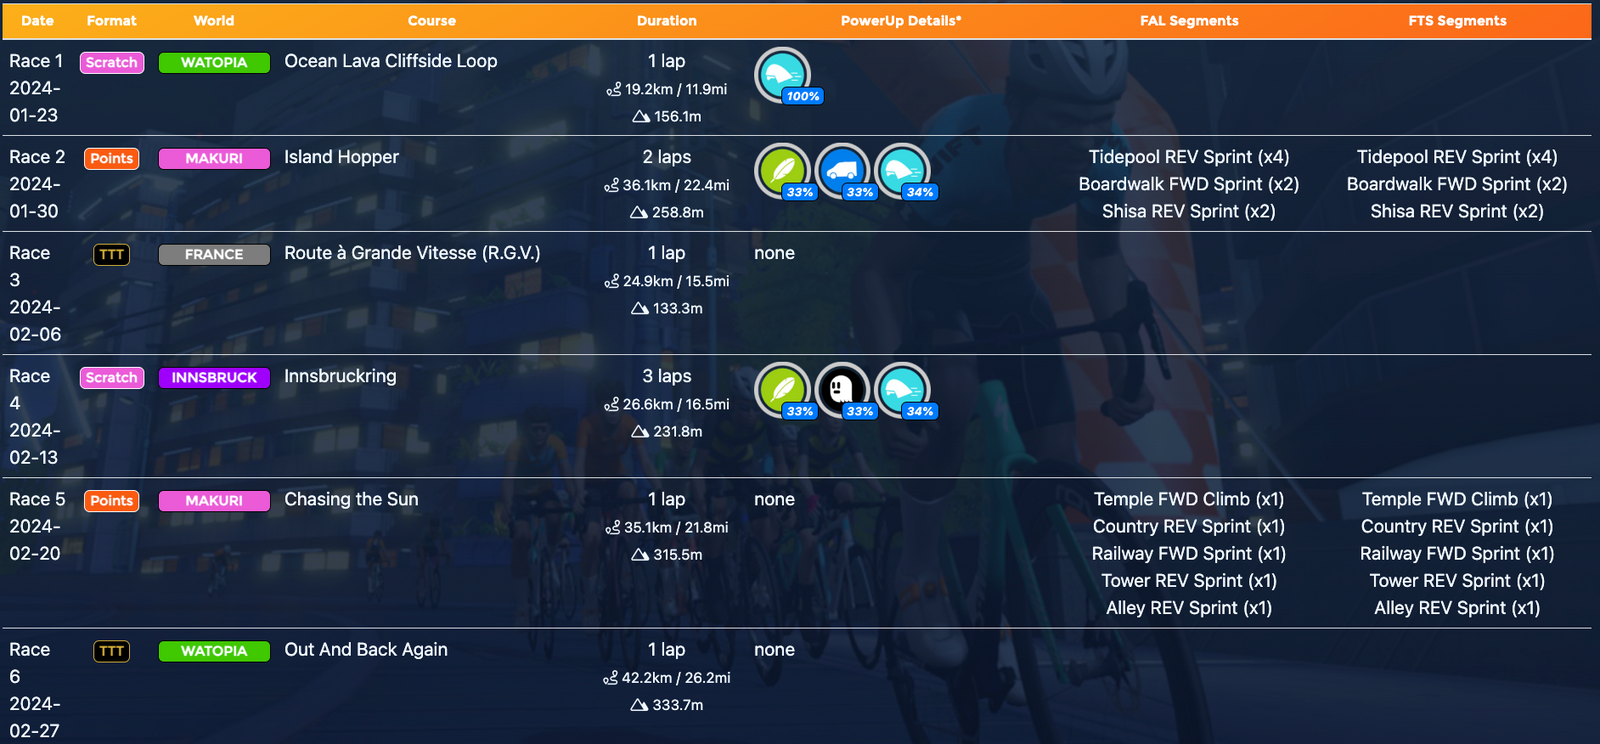Click distance icon beside 19.2km / 11.9mi
1600x744 pixels.
[x=614, y=90]
